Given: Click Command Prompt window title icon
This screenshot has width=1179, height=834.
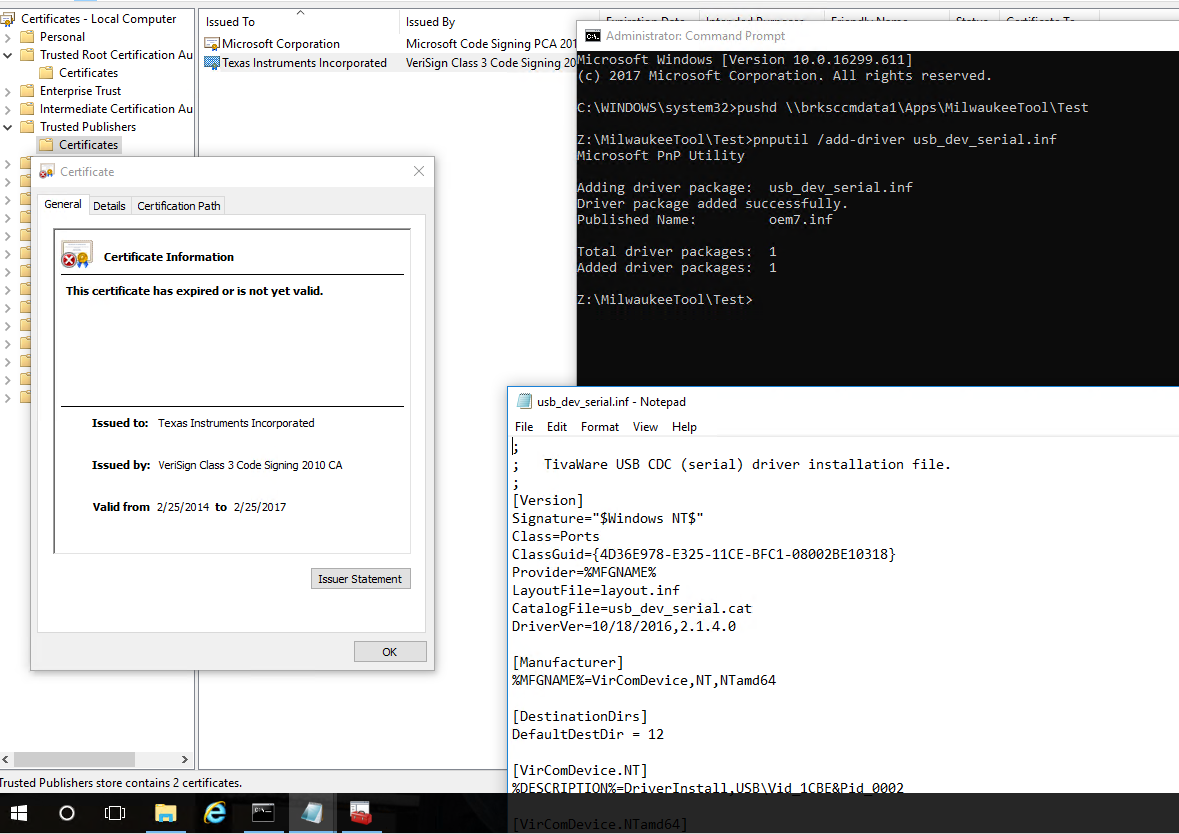Looking at the screenshot, I should [x=593, y=36].
